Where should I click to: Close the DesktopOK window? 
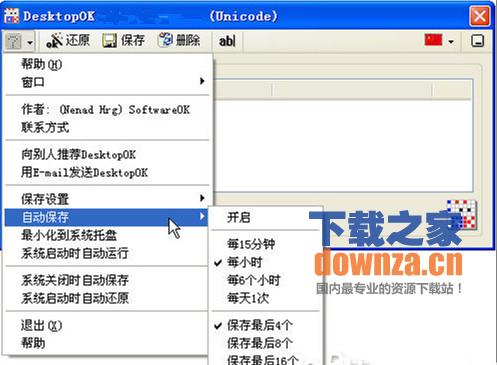pyautogui.click(x=480, y=16)
